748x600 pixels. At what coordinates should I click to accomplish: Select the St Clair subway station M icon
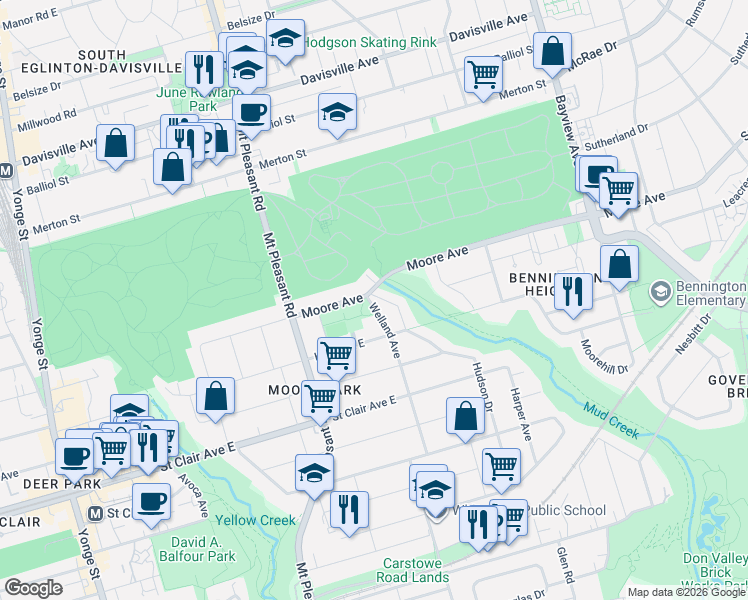point(96,514)
